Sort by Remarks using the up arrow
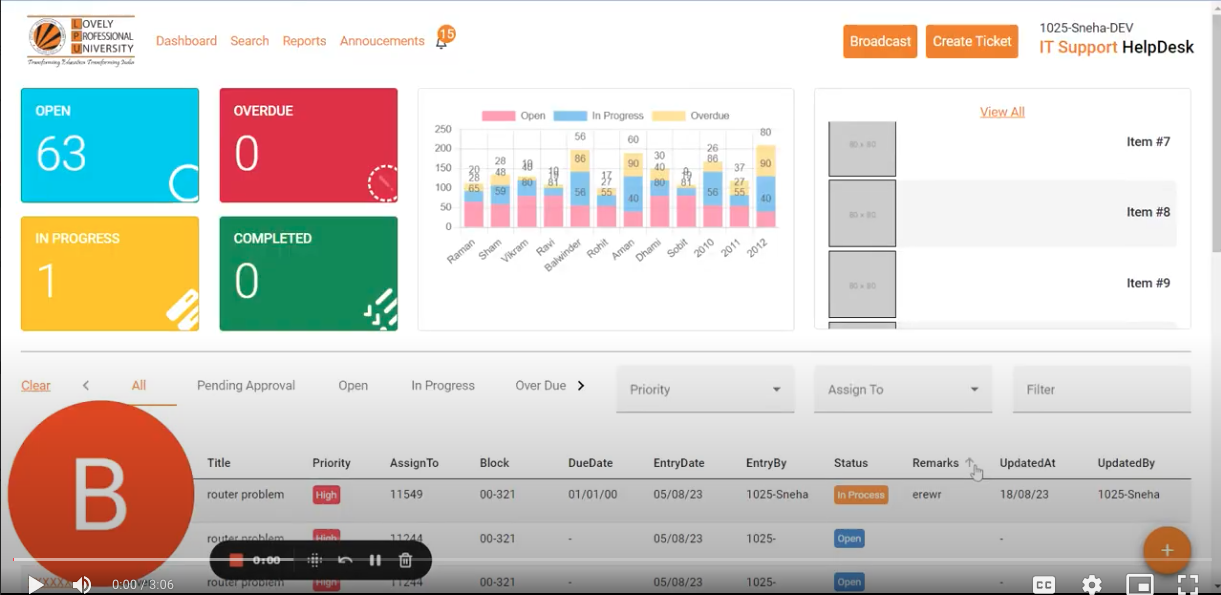This screenshot has width=1221, height=595. coord(969,462)
